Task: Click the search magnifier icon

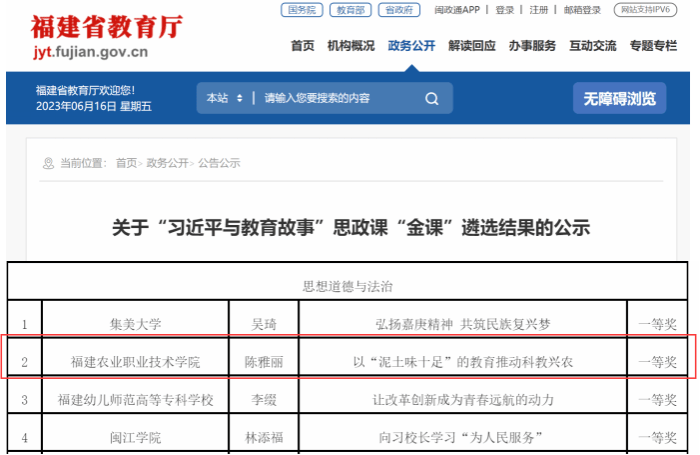Action: 432,98
